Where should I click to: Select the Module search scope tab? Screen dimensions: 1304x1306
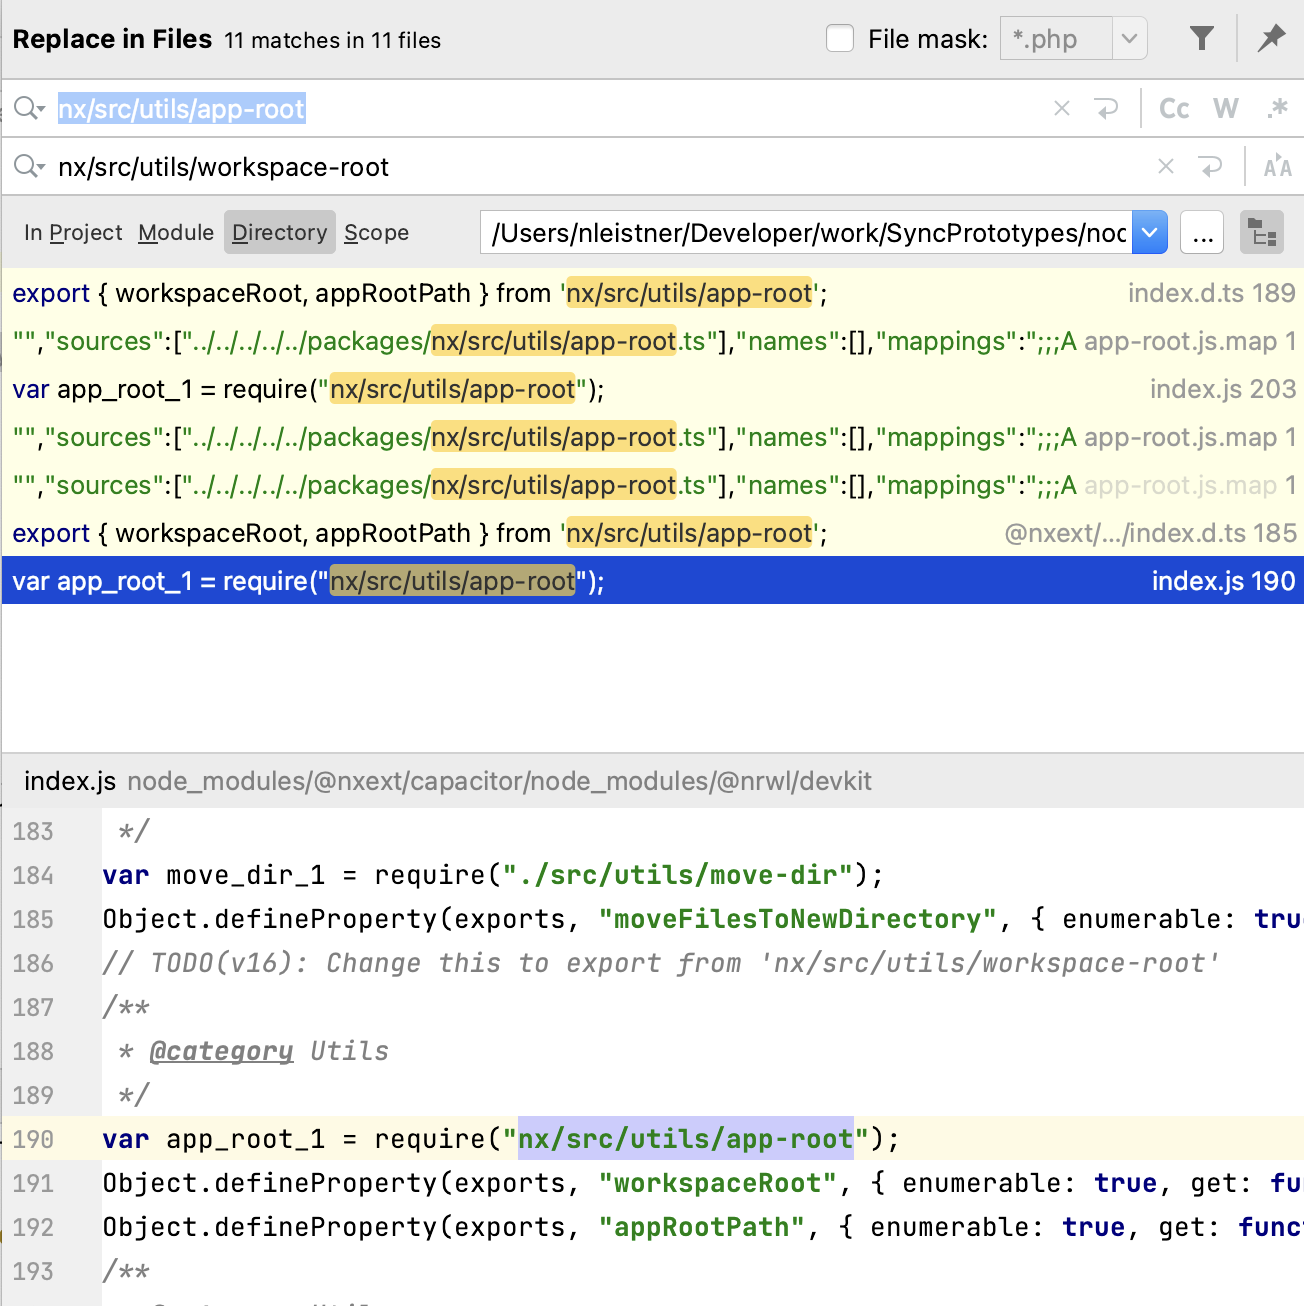[x=176, y=232]
